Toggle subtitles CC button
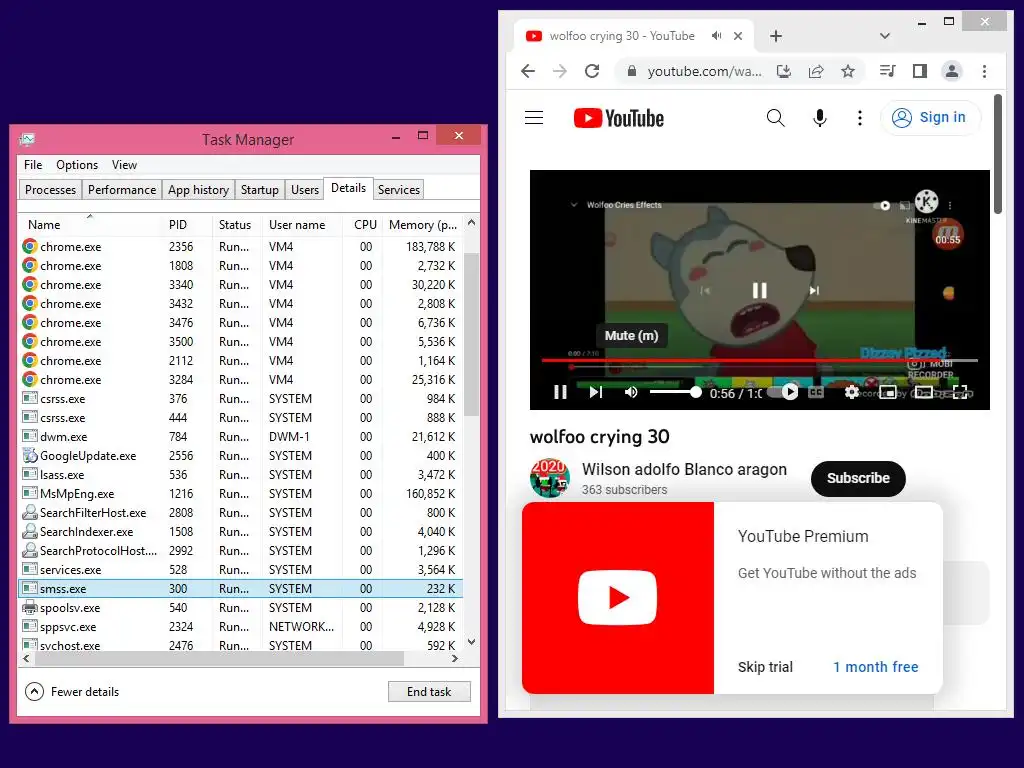The width and height of the screenshot is (1024, 768). tap(816, 392)
